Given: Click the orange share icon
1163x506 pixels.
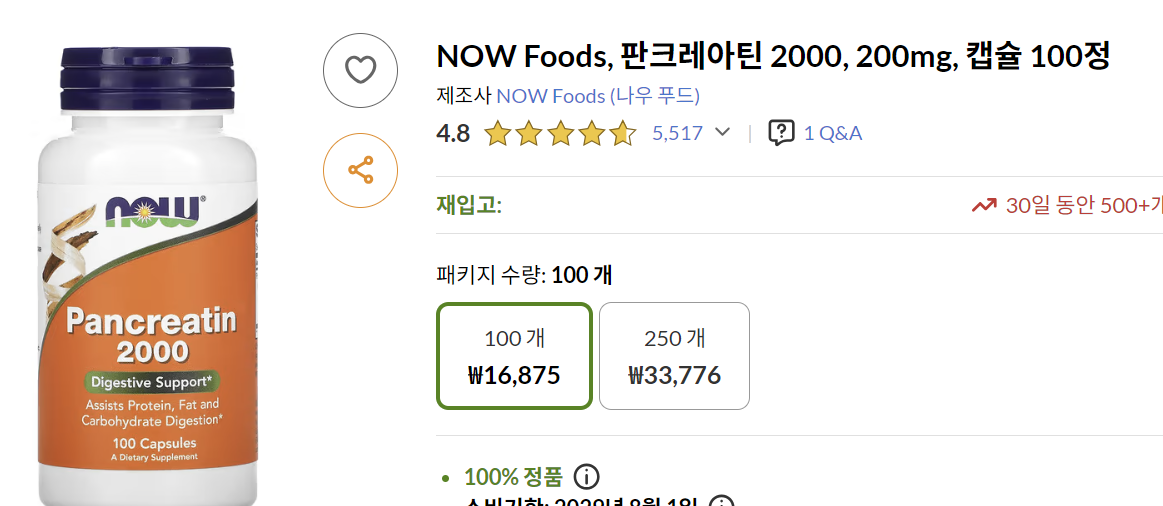Looking at the screenshot, I should (x=360, y=170).
